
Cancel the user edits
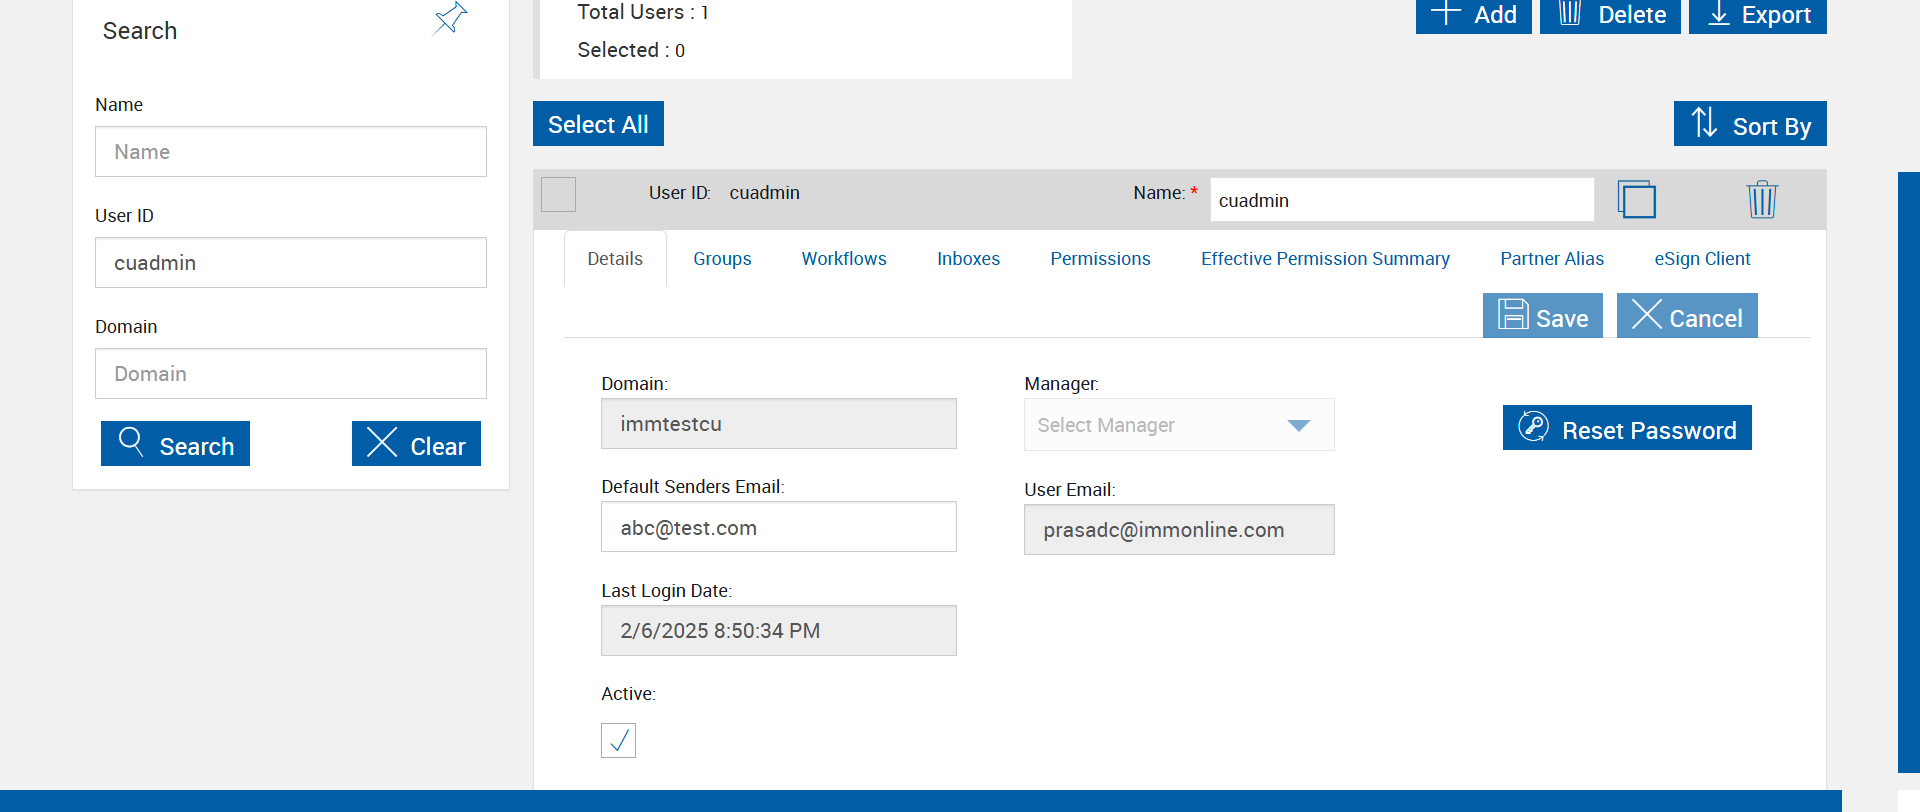pos(1687,316)
